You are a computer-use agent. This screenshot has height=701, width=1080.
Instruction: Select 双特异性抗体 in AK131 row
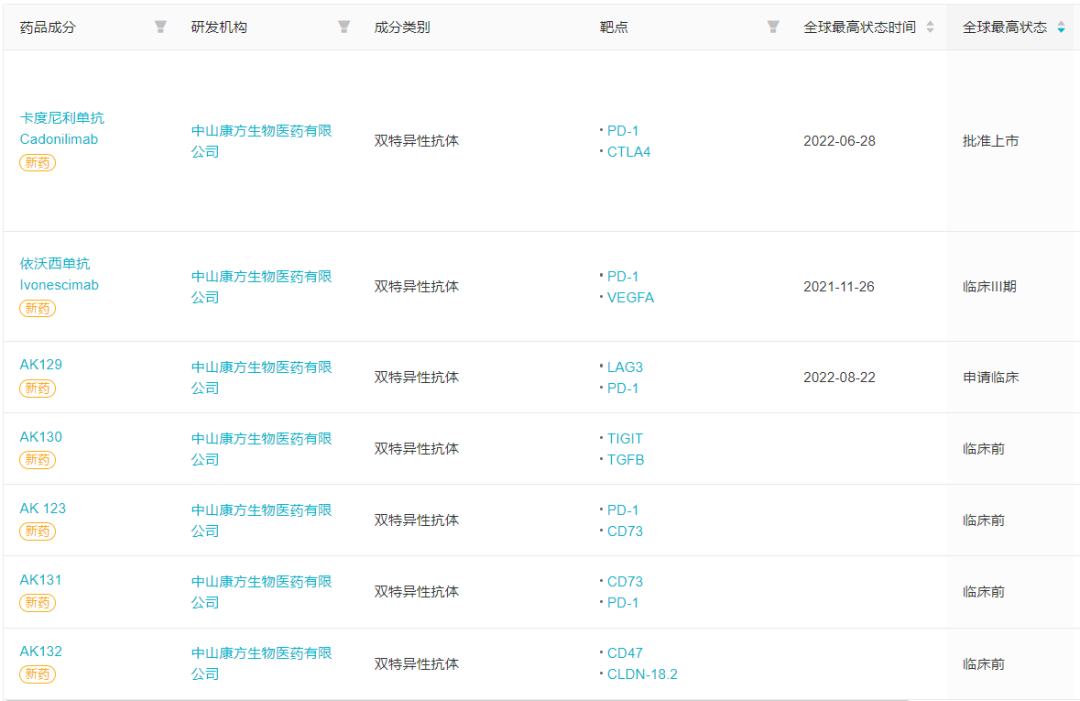[x=416, y=592]
